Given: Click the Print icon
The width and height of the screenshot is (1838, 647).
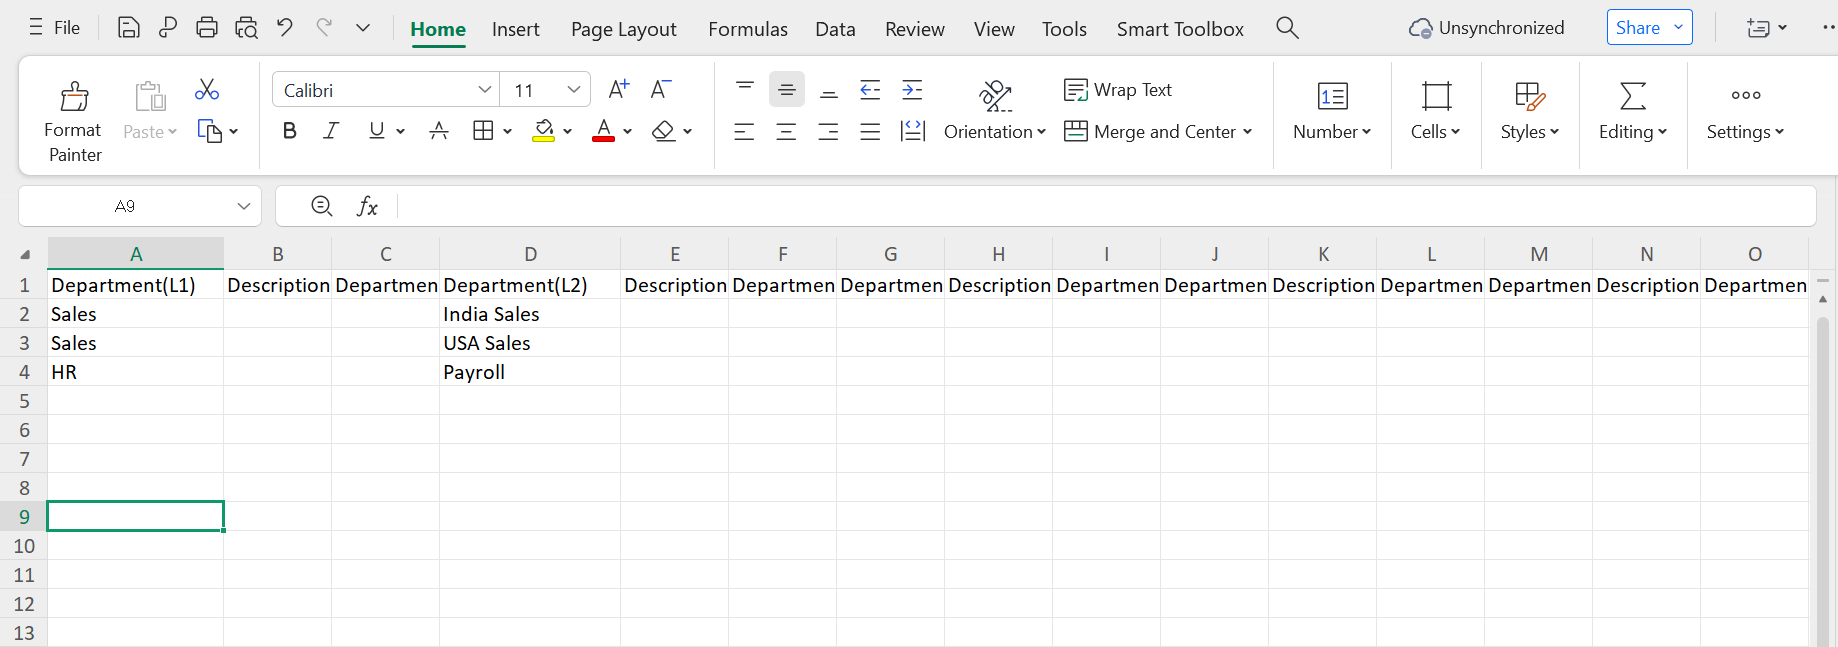Looking at the screenshot, I should 207,28.
